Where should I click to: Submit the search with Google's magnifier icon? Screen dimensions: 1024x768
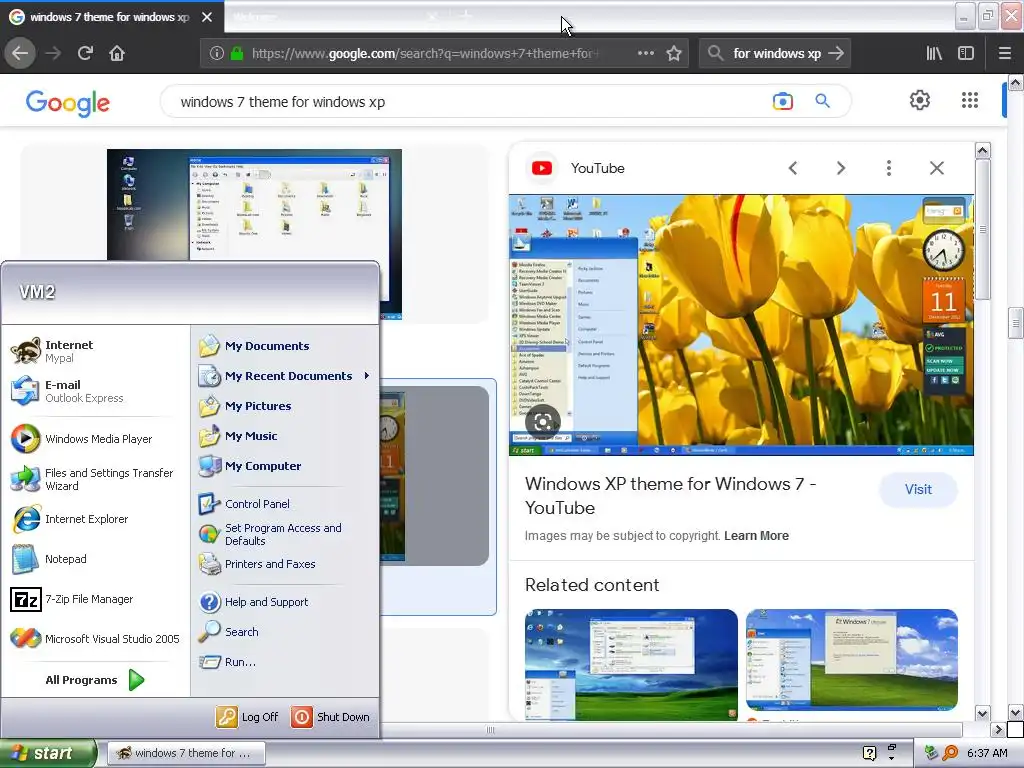point(822,101)
